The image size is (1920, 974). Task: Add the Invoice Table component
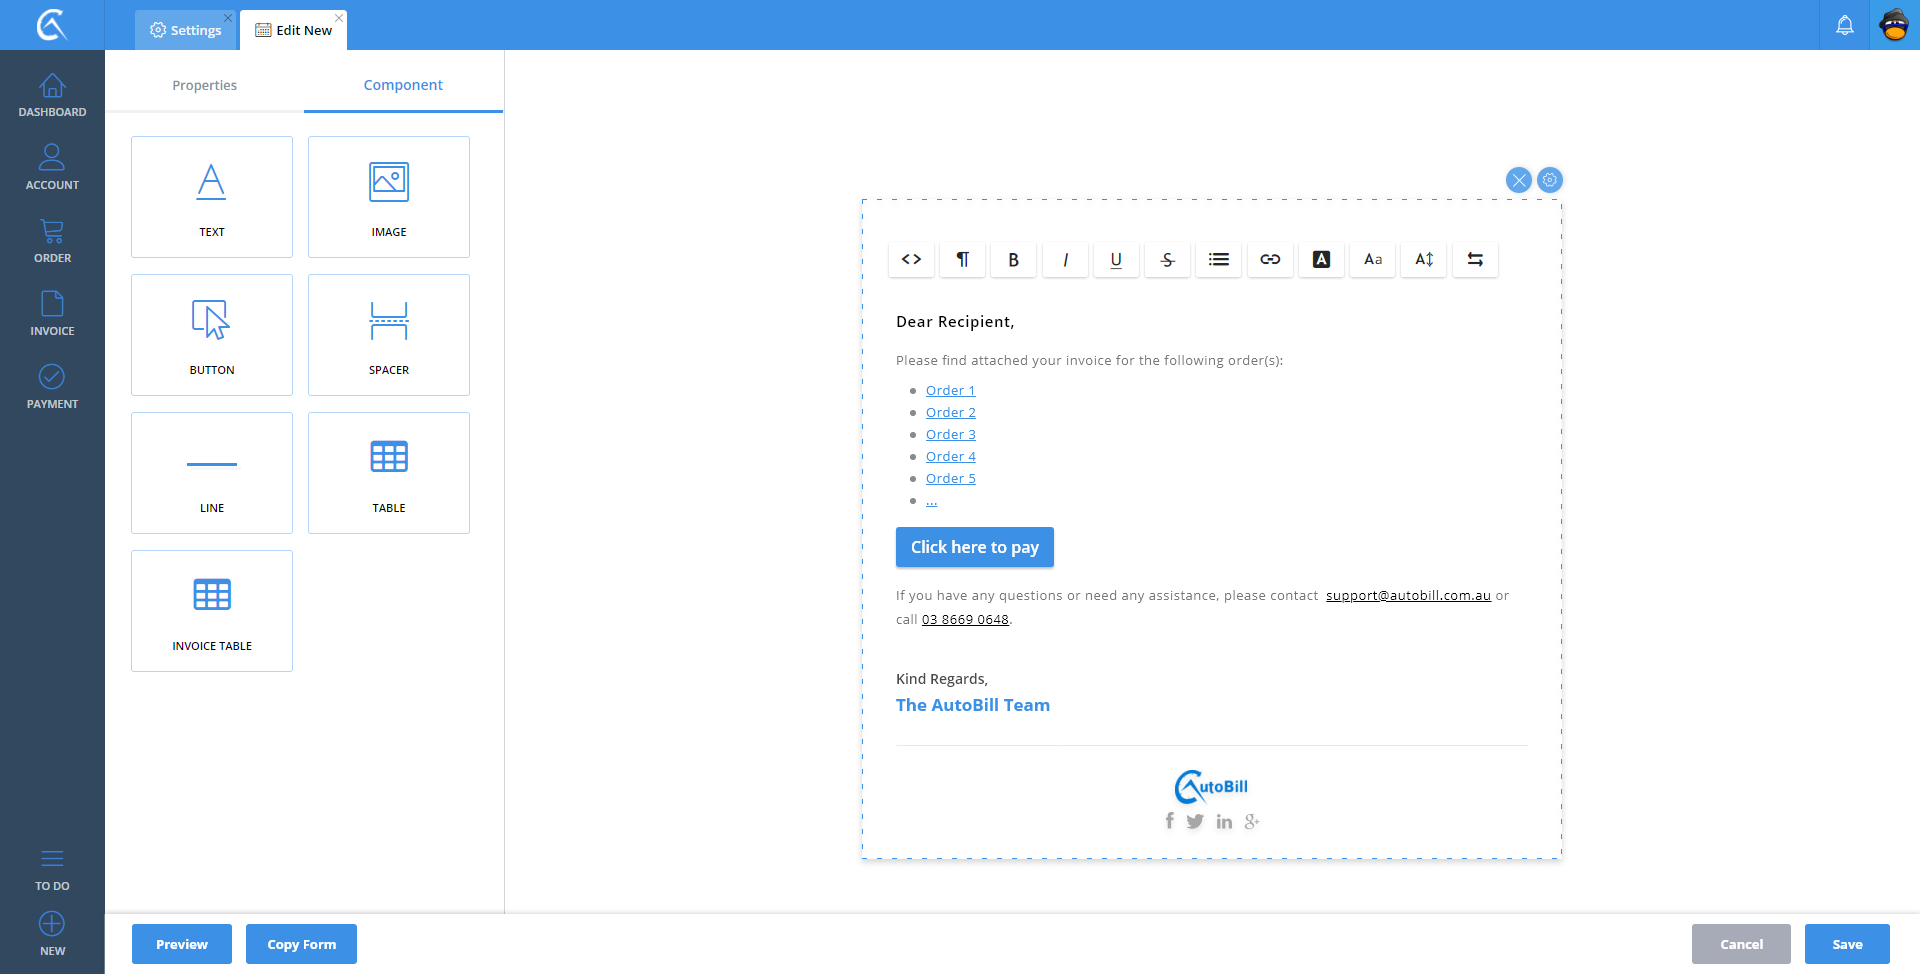(x=212, y=611)
